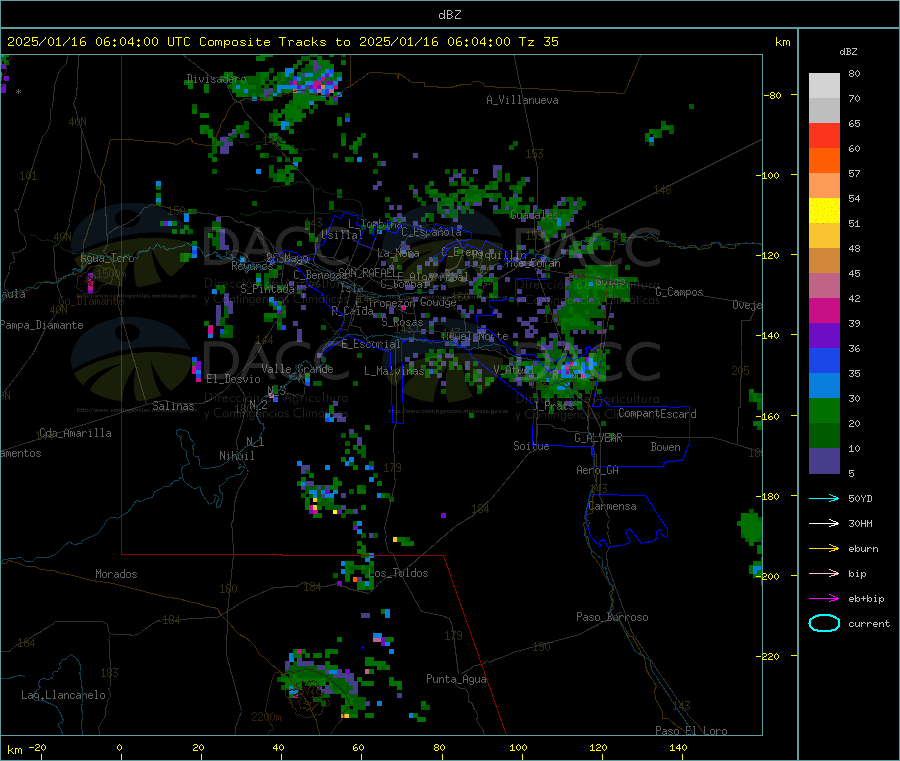This screenshot has width=900, height=761.
Task: Click the L_Malvinas map label
Action: pyautogui.click(x=394, y=371)
